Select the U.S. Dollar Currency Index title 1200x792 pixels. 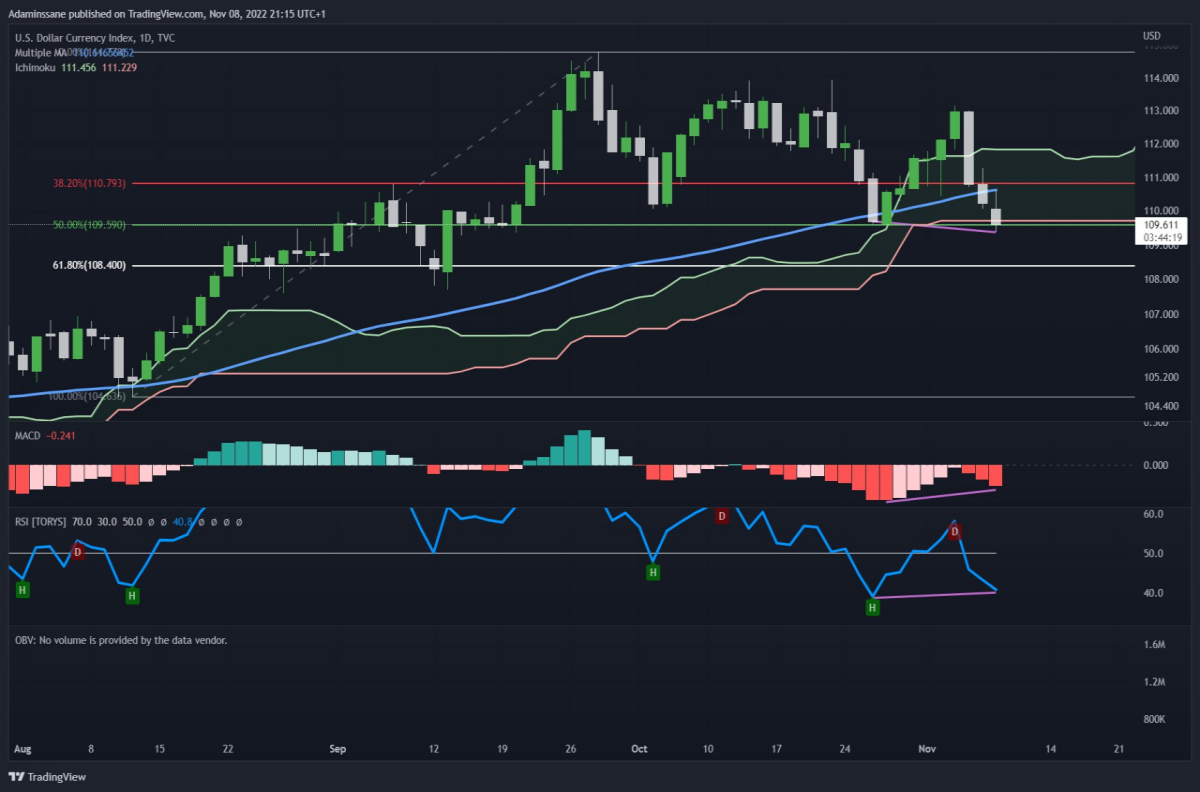(95, 38)
